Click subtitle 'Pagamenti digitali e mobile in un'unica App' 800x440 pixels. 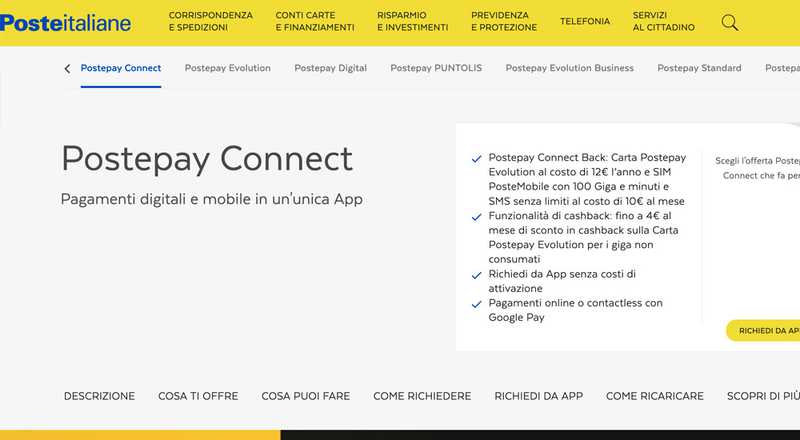point(212,199)
